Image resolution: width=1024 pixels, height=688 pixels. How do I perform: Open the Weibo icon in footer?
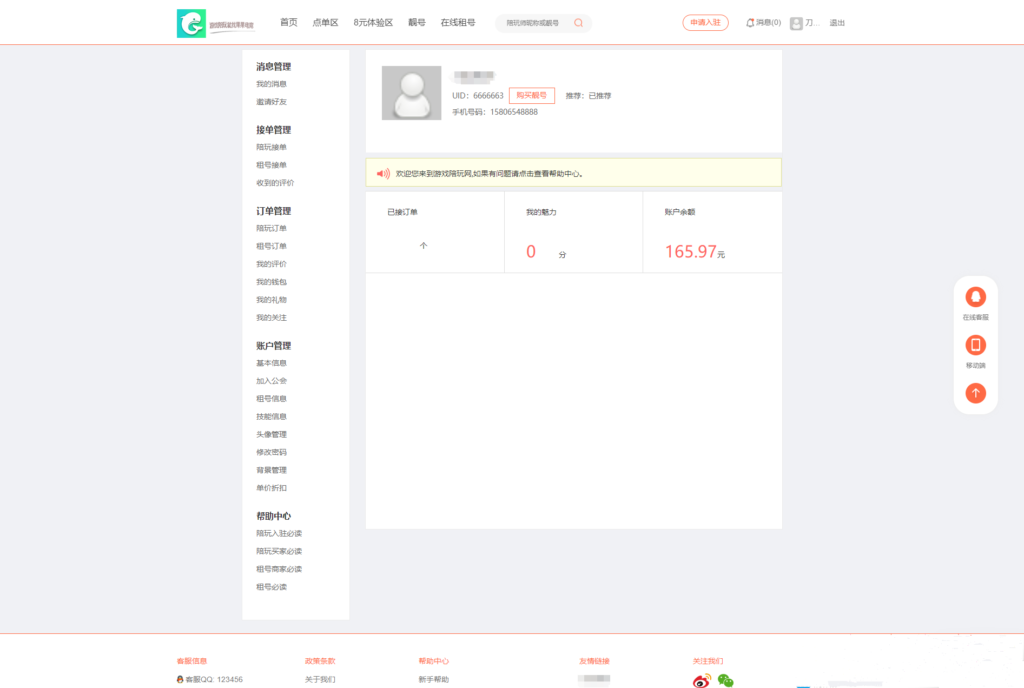pyautogui.click(x=702, y=681)
